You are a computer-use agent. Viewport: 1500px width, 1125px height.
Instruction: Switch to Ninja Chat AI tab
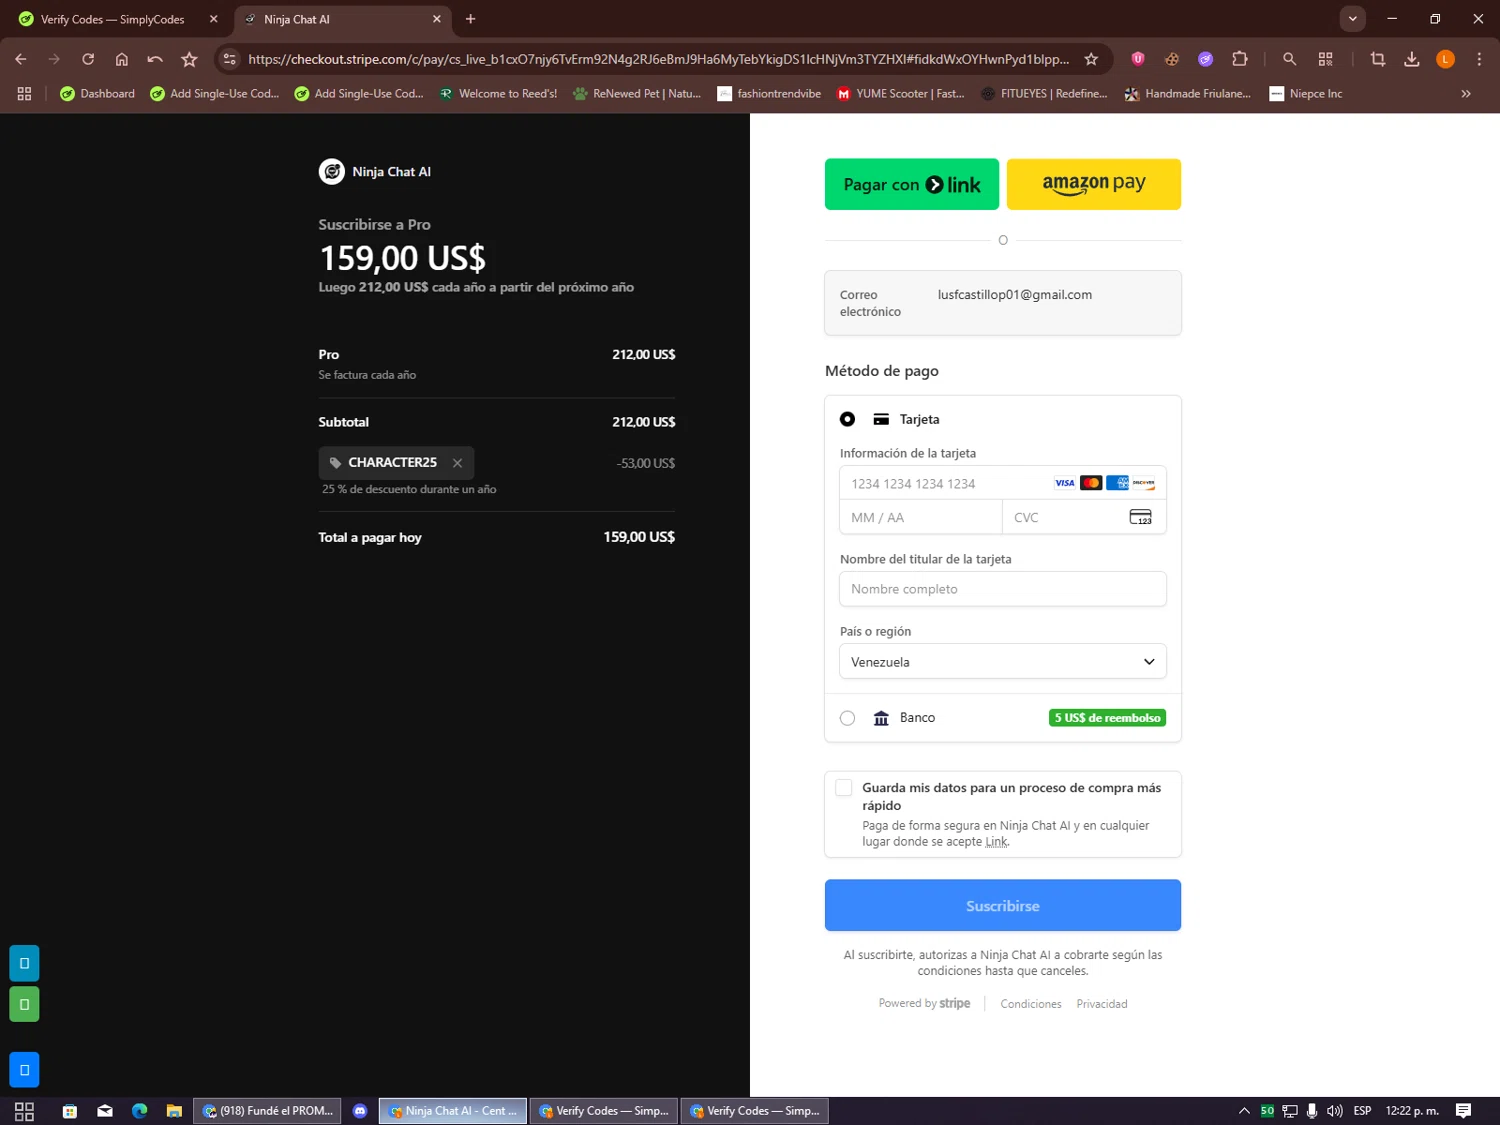coord(342,19)
